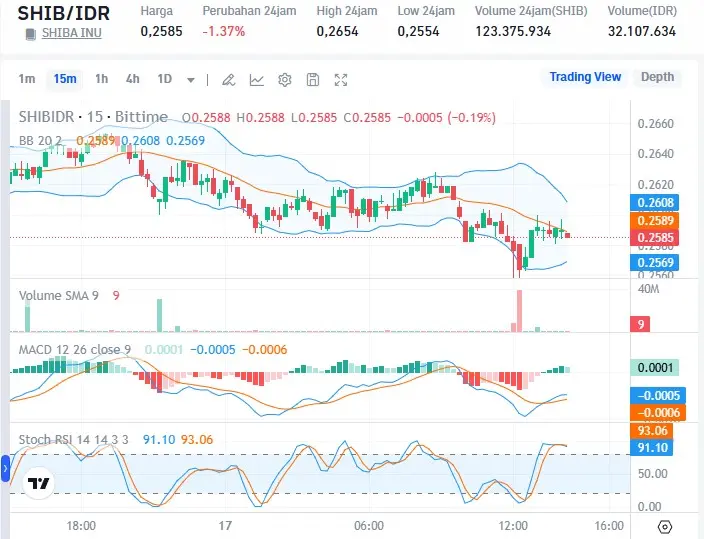Open the more timeframes dropdown arrow

(x=191, y=80)
